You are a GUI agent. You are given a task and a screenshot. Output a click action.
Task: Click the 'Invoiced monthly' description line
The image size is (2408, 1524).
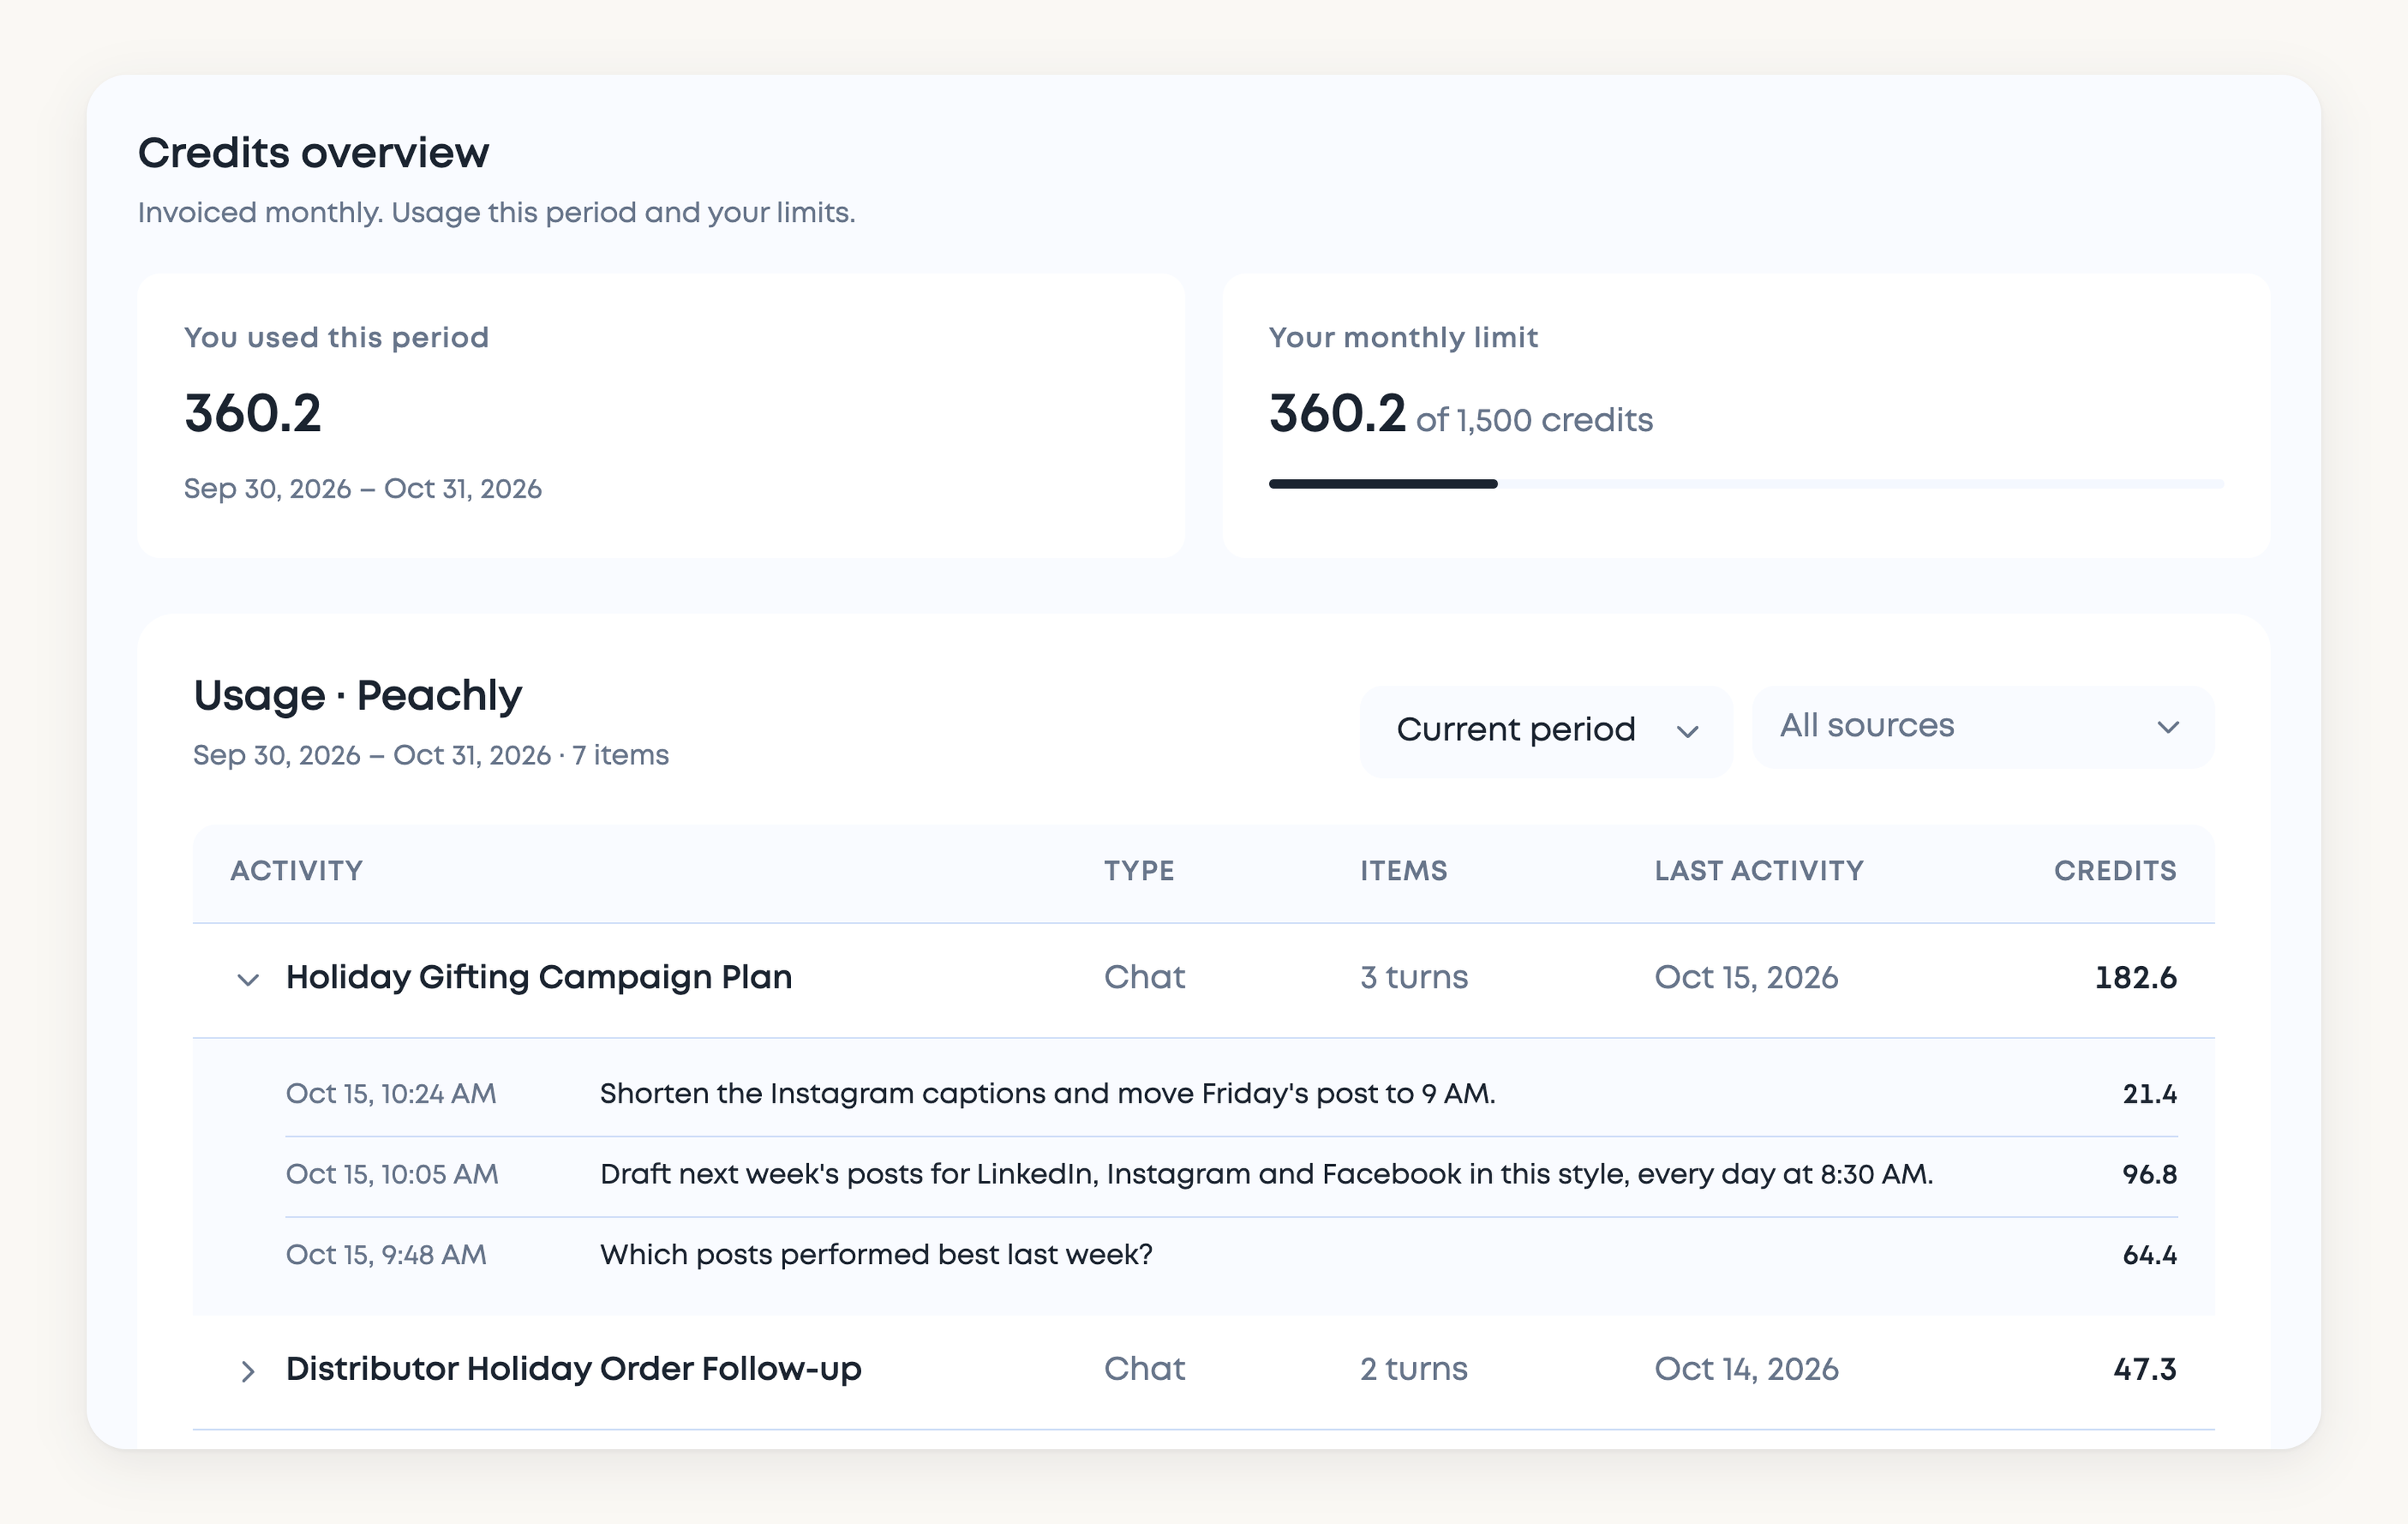pyautogui.click(x=496, y=213)
